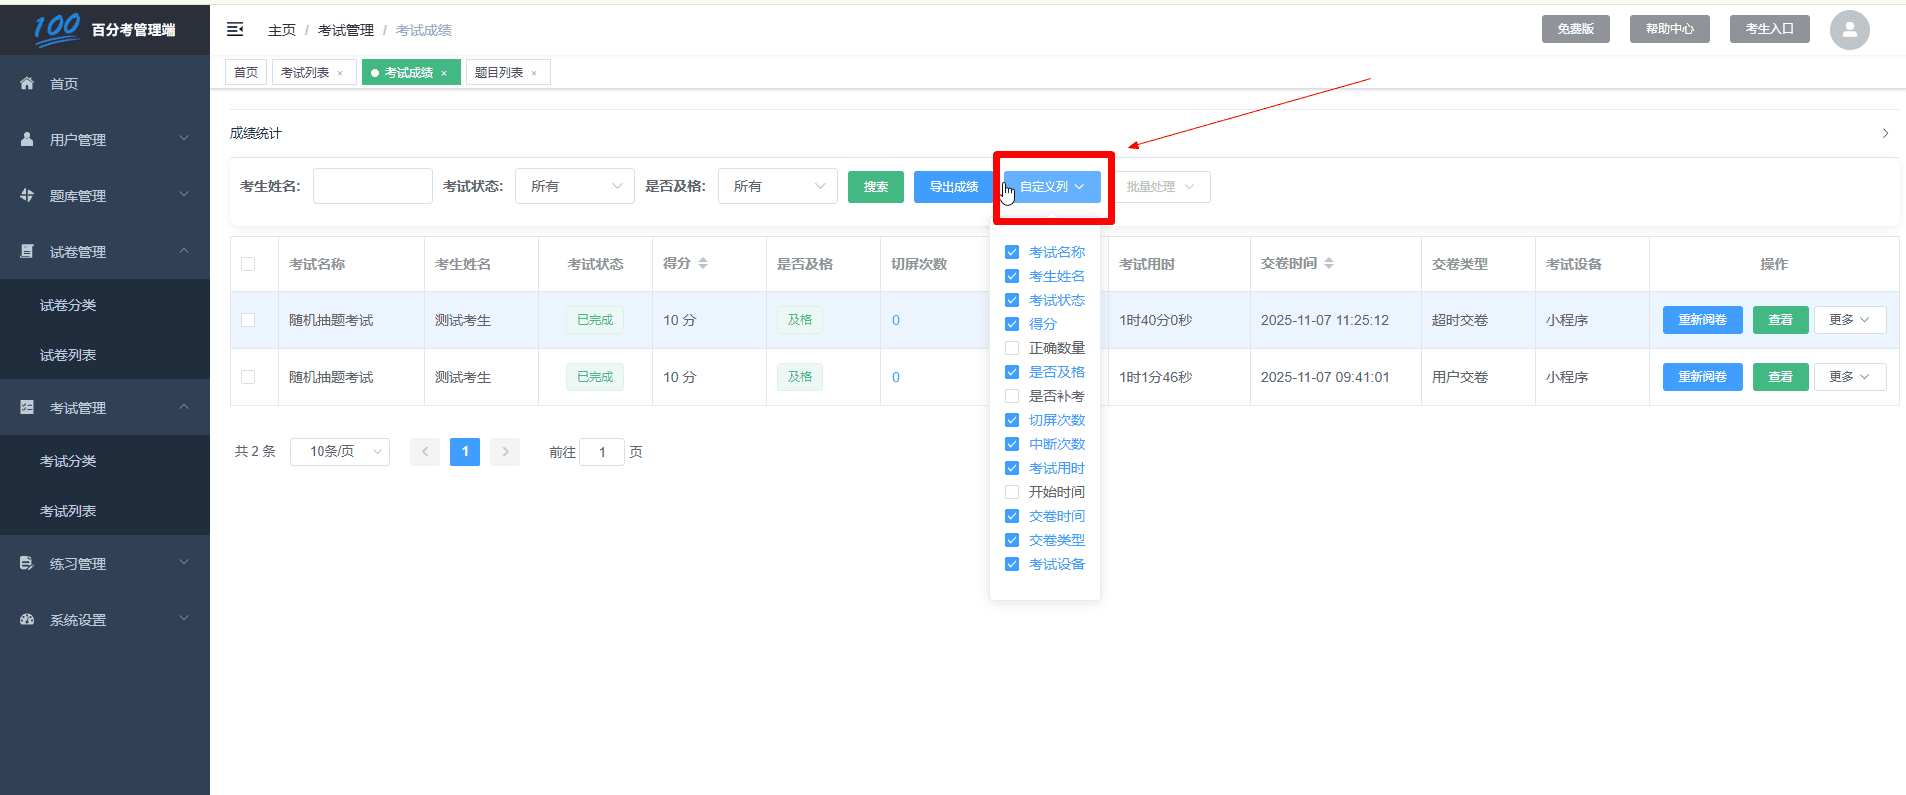Click the home icon in sidebar

[x=27, y=84]
